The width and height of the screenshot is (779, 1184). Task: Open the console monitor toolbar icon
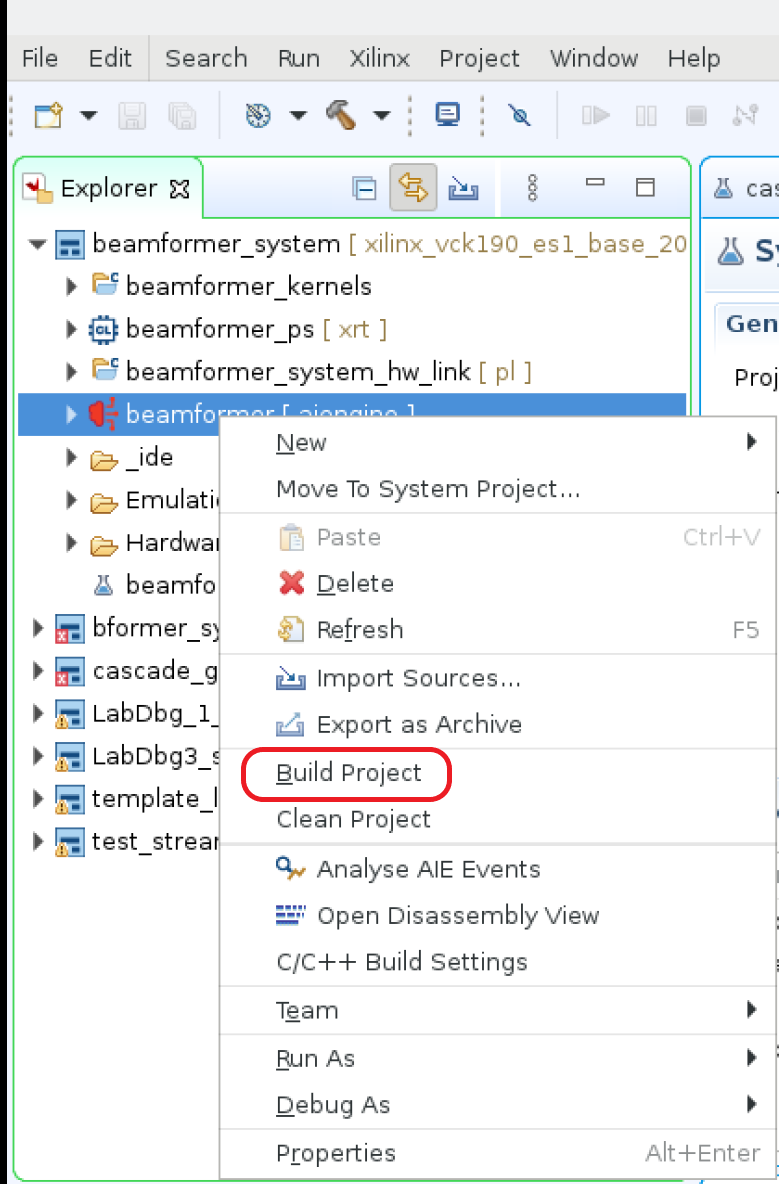point(447,115)
